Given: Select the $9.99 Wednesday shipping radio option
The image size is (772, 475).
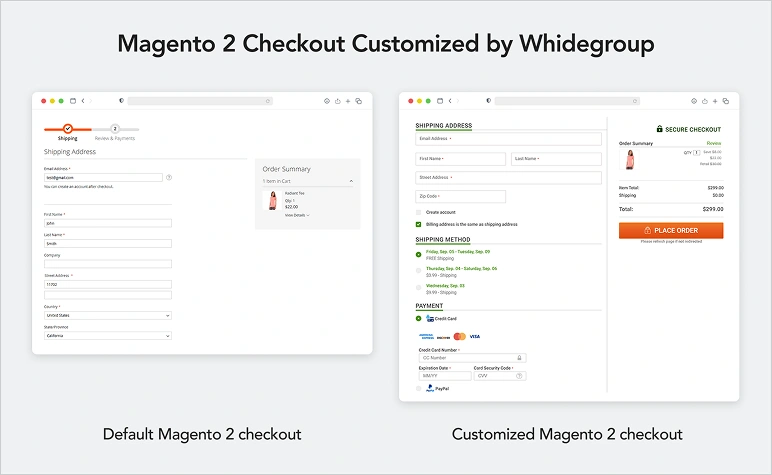Looking at the screenshot, I should click(x=418, y=287).
